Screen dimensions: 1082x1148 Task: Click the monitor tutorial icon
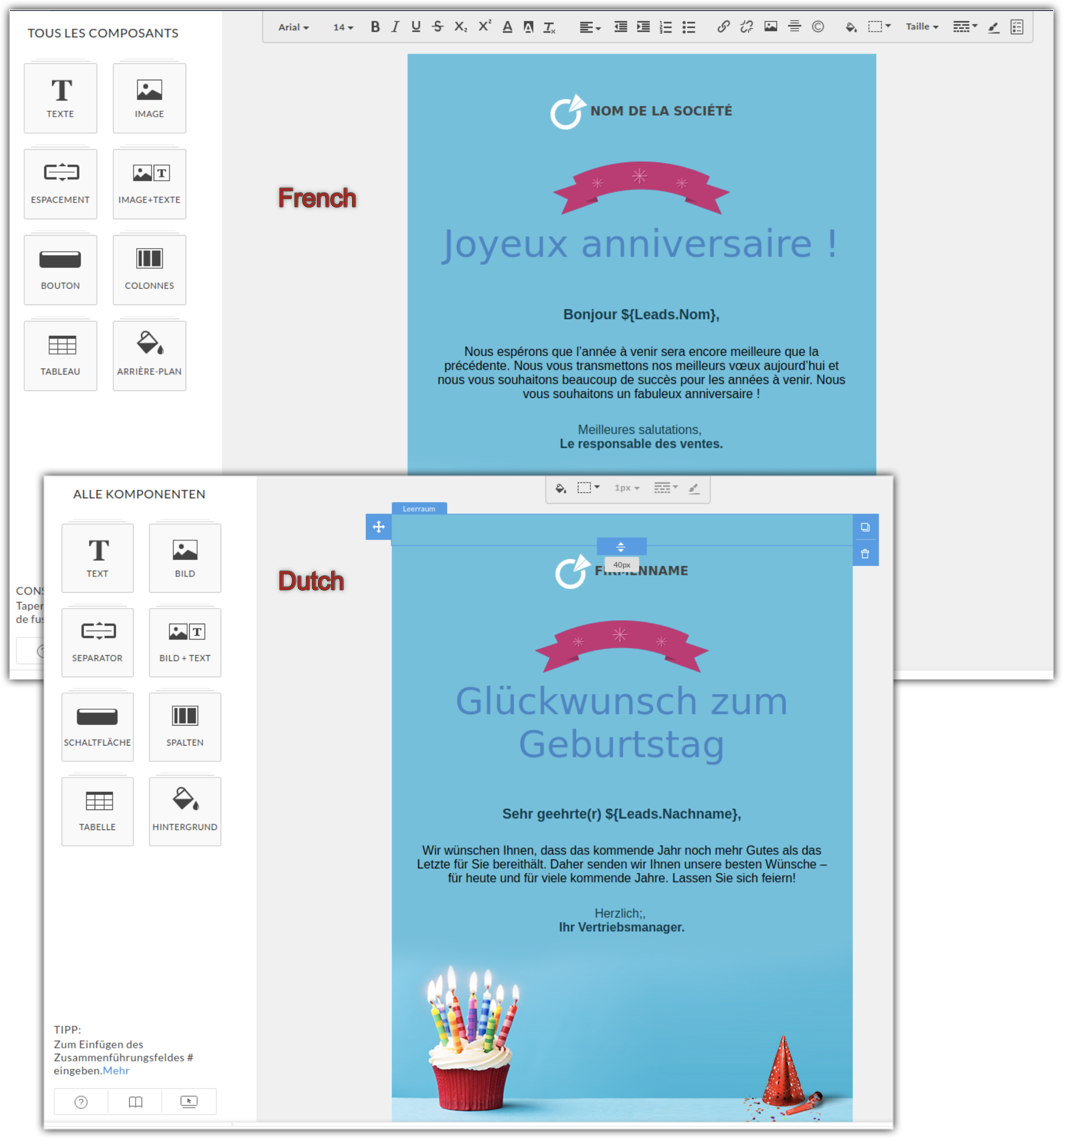tap(189, 1102)
